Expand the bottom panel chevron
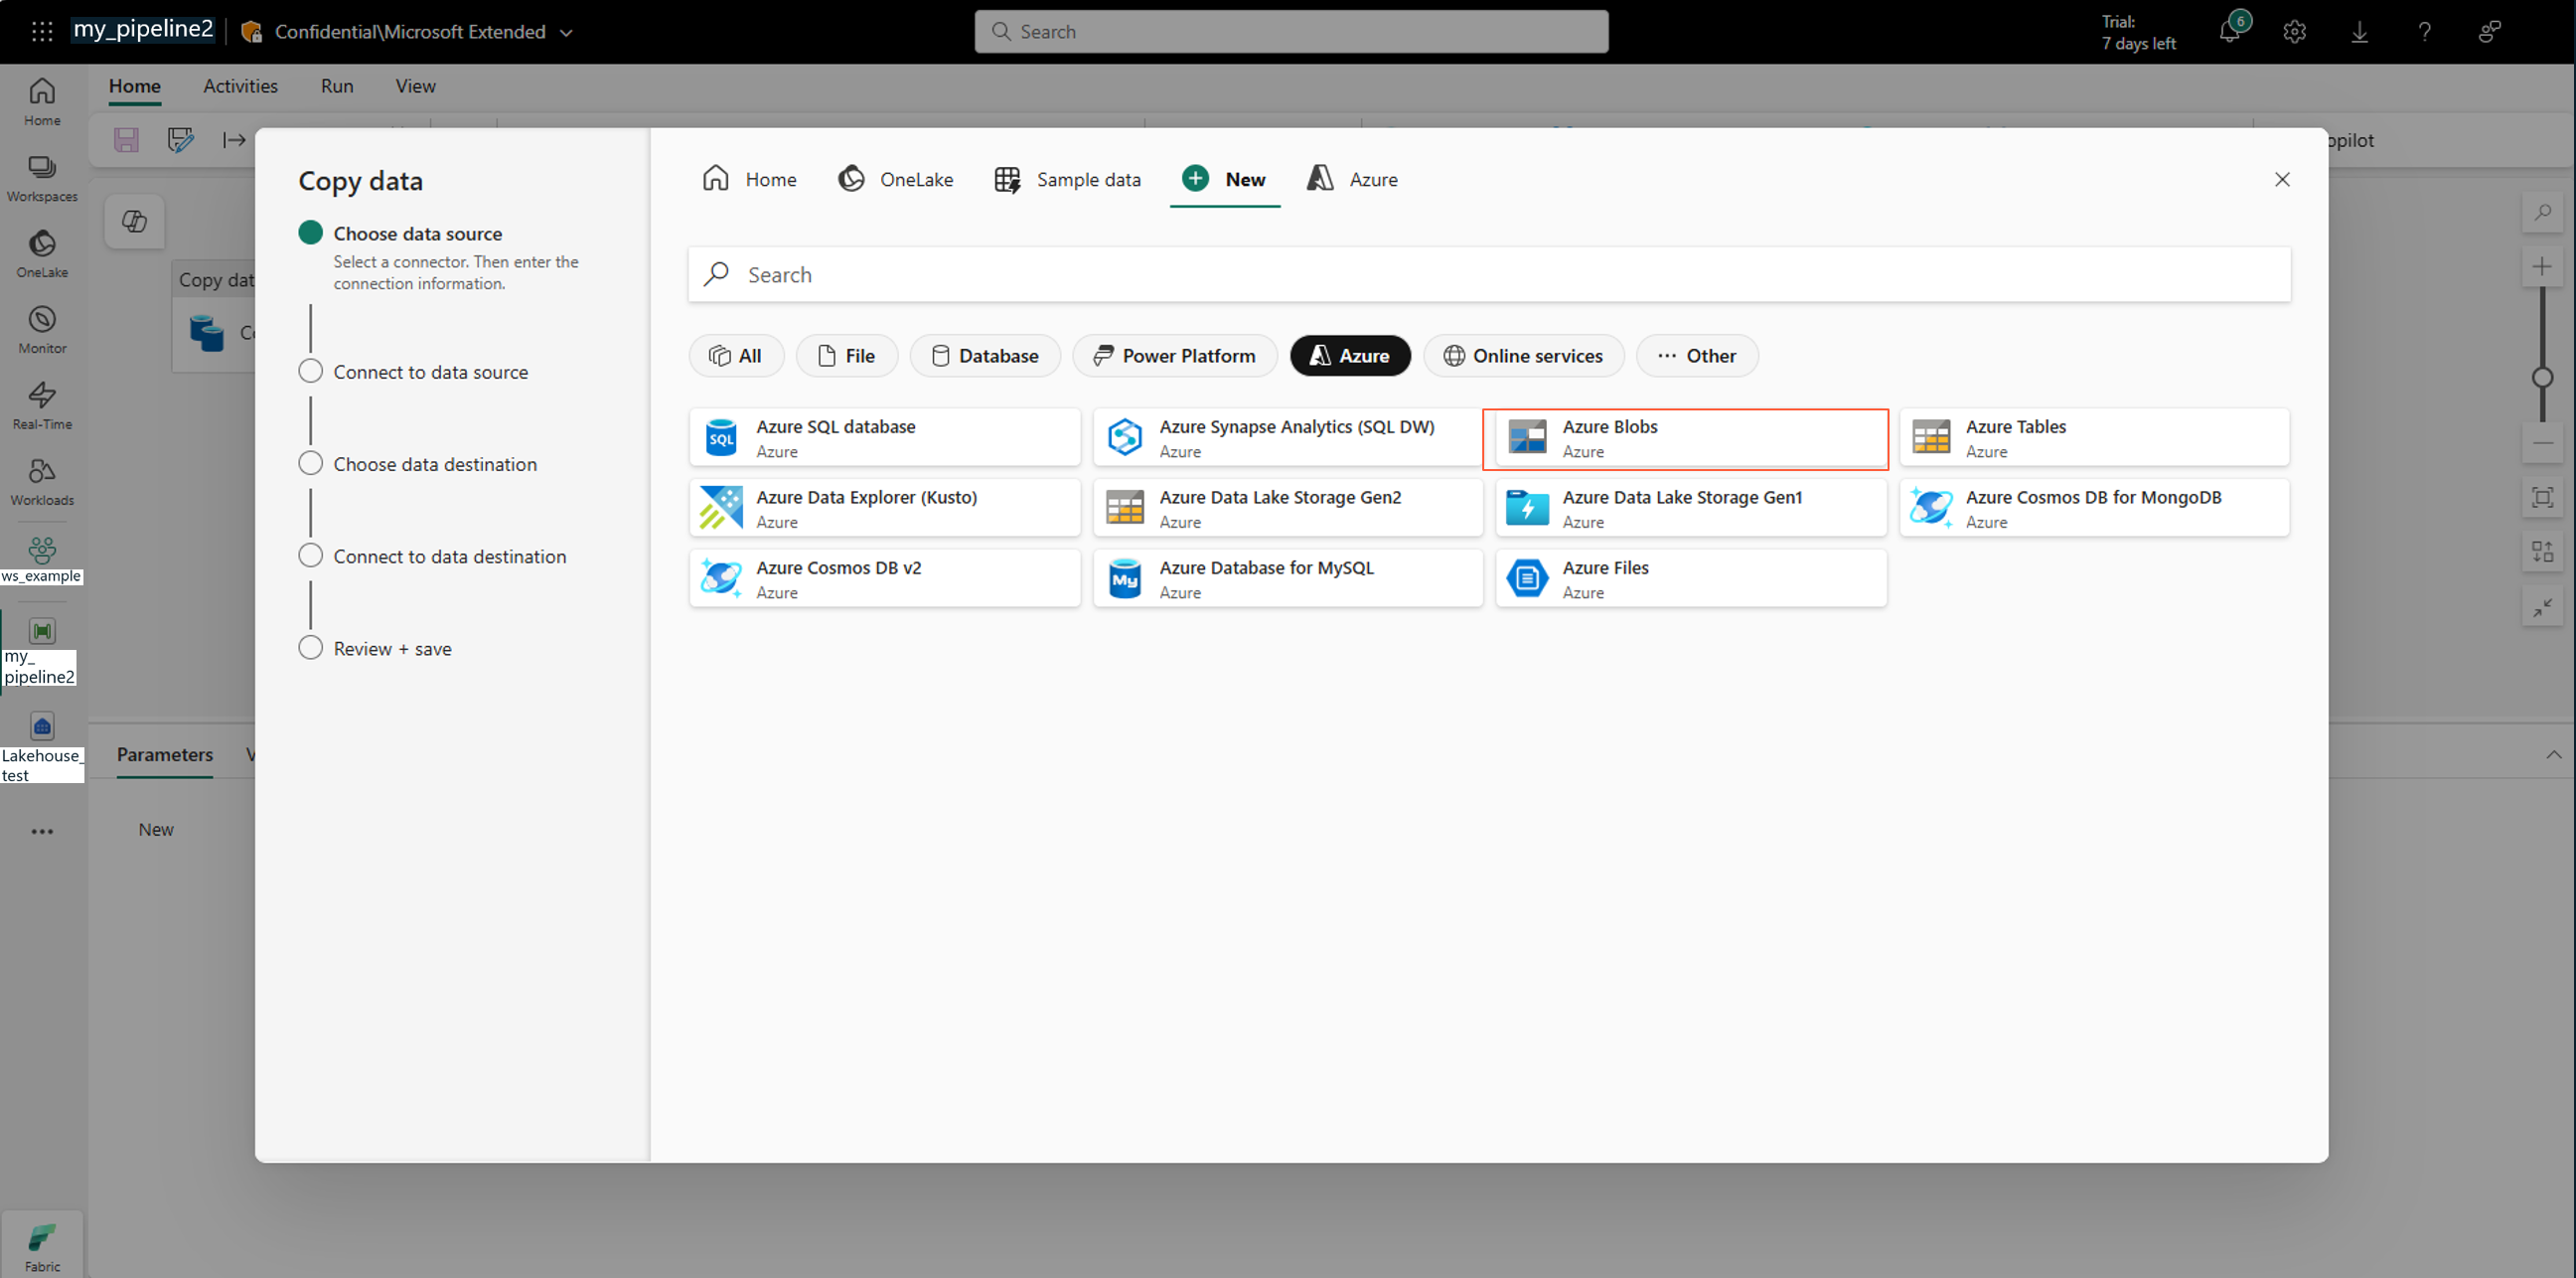The width and height of the screenshot is (2576, 1278). coord(2553,755)
